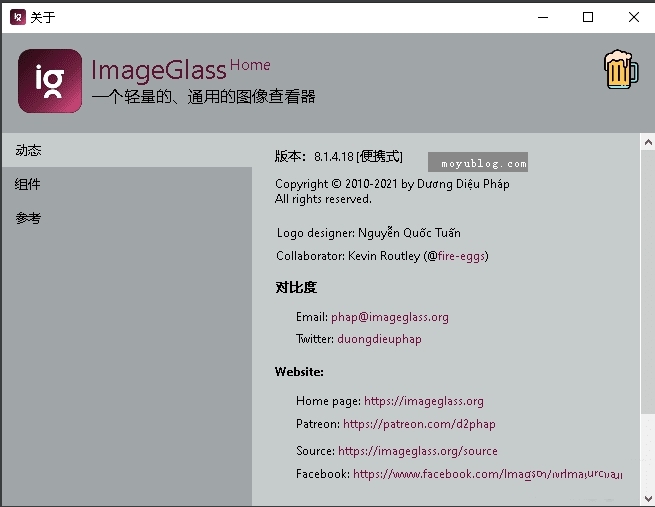
Task: Click the Home edition label
Action: (250, 65)
